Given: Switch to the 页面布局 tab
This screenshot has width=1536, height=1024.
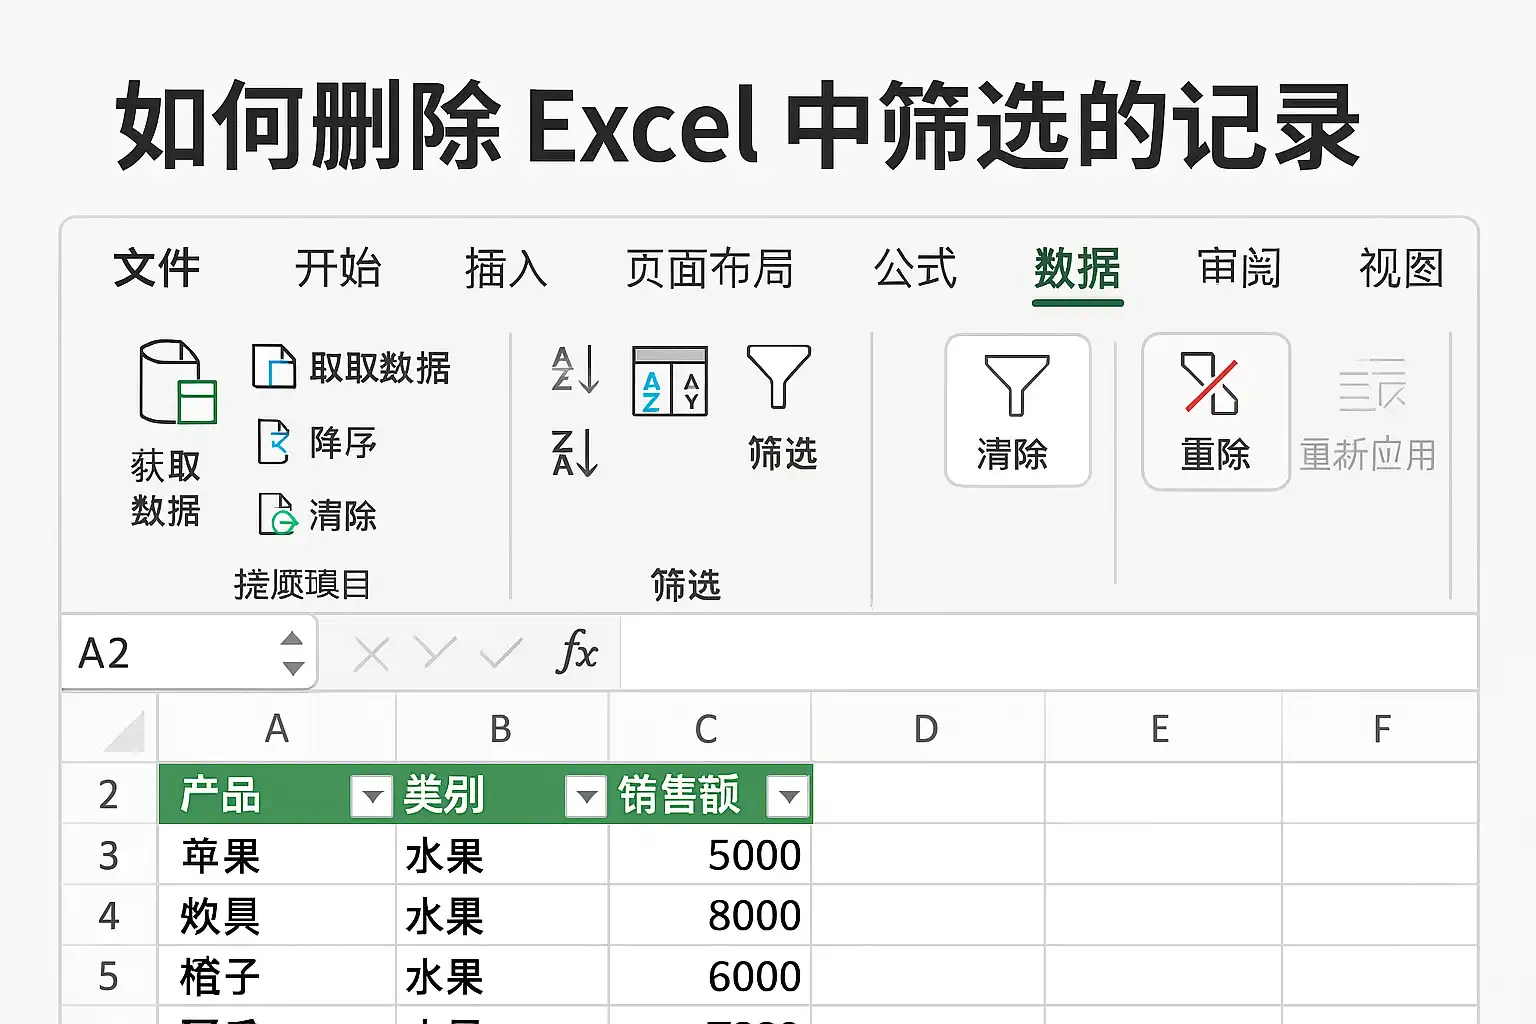Looking at the screenshot, I should click(709, 269).
